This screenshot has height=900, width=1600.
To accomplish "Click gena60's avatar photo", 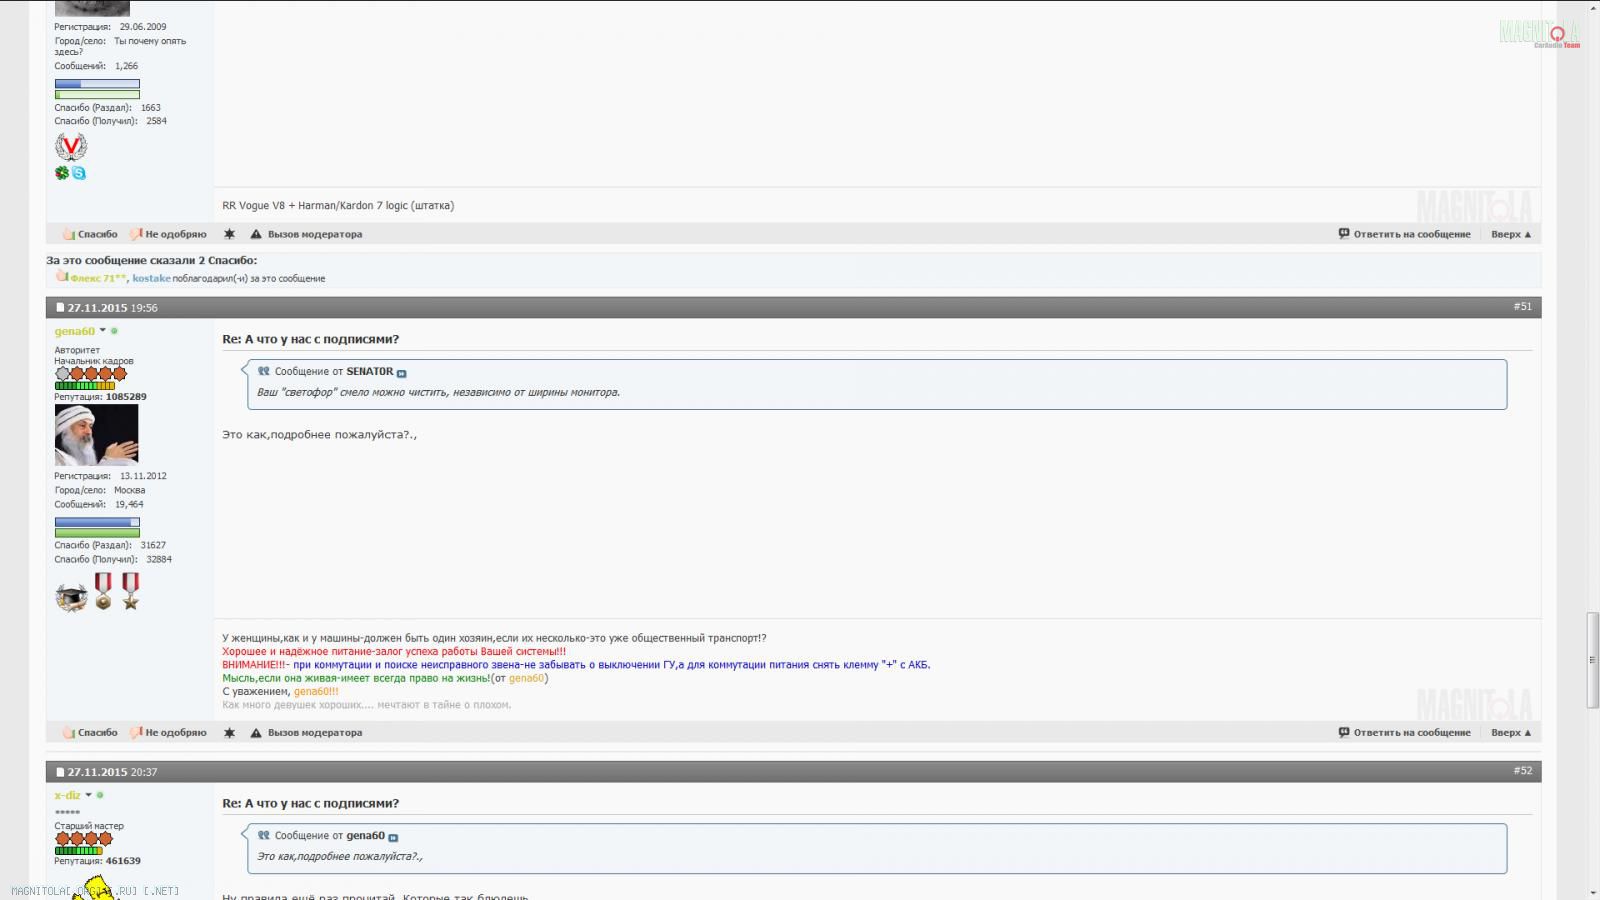I will (x=97, y=435).
